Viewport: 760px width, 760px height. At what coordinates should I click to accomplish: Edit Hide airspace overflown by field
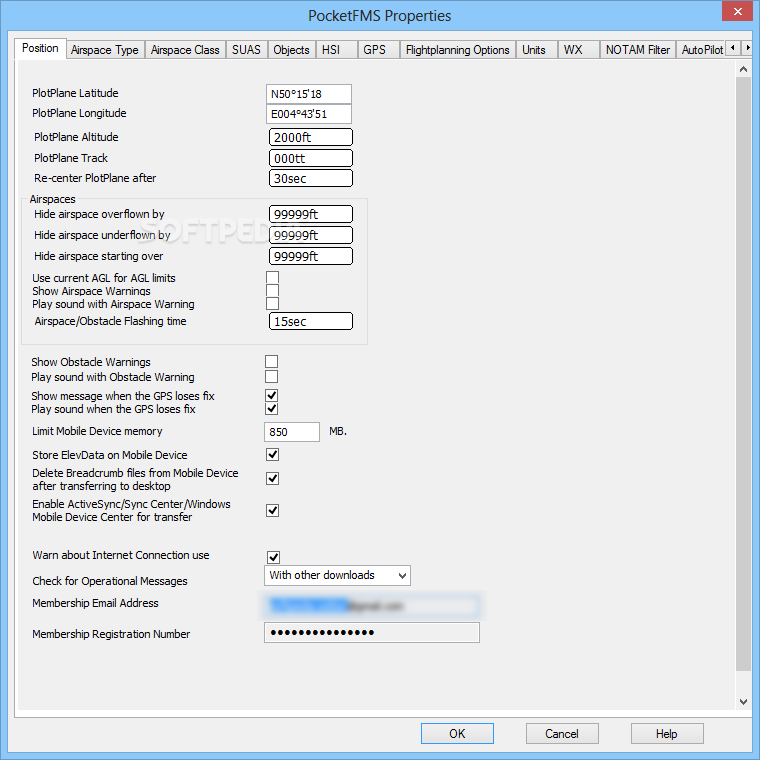click(311, 214)
